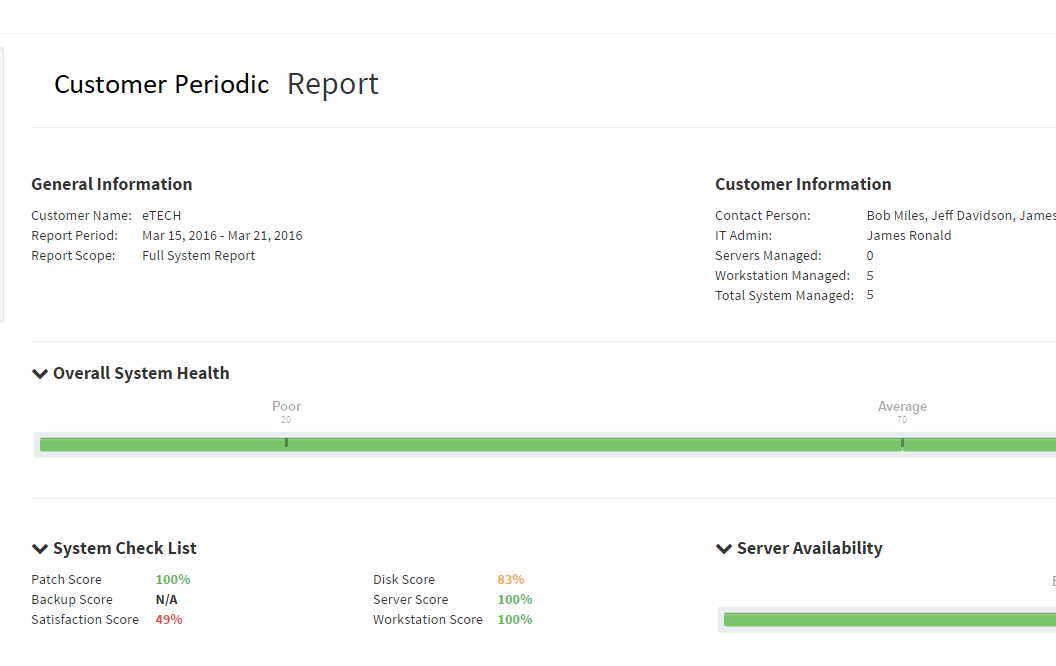
Task: Select the Satisfaction Score 49% value
Action: coord(168,619)
